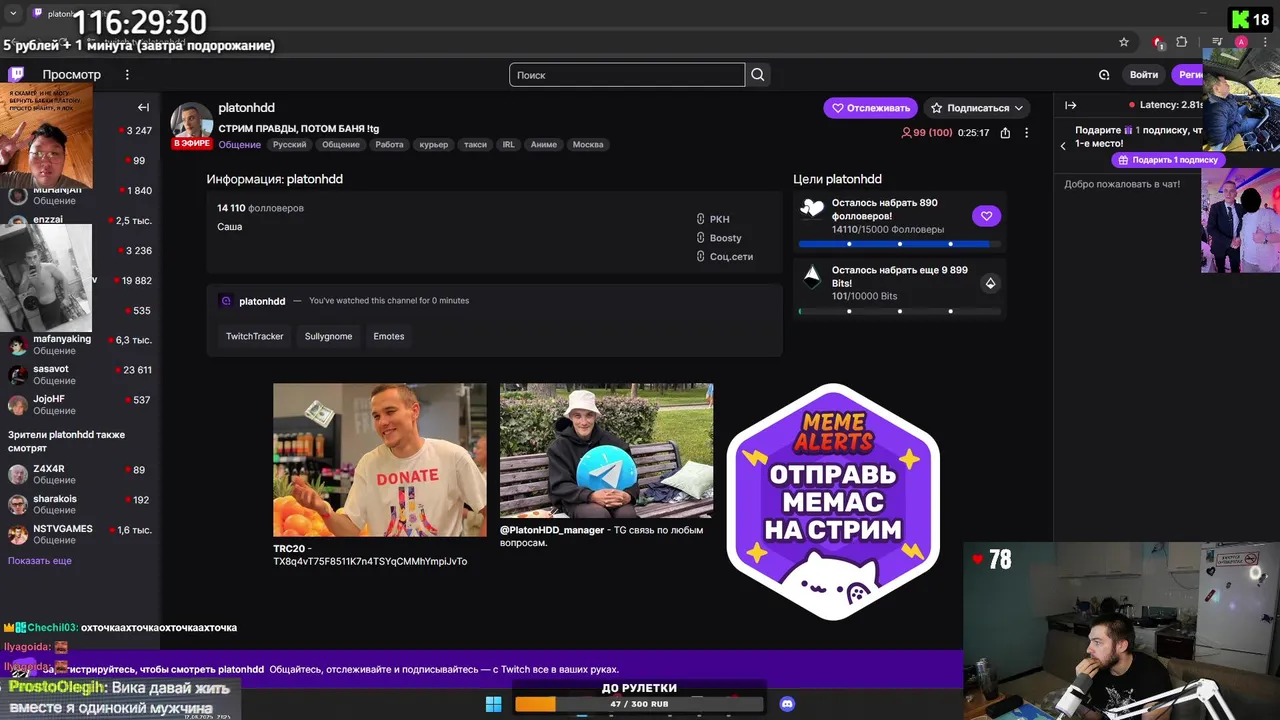
Task: Open the Telegram manager panel image
Action: [x=607, y=451]
